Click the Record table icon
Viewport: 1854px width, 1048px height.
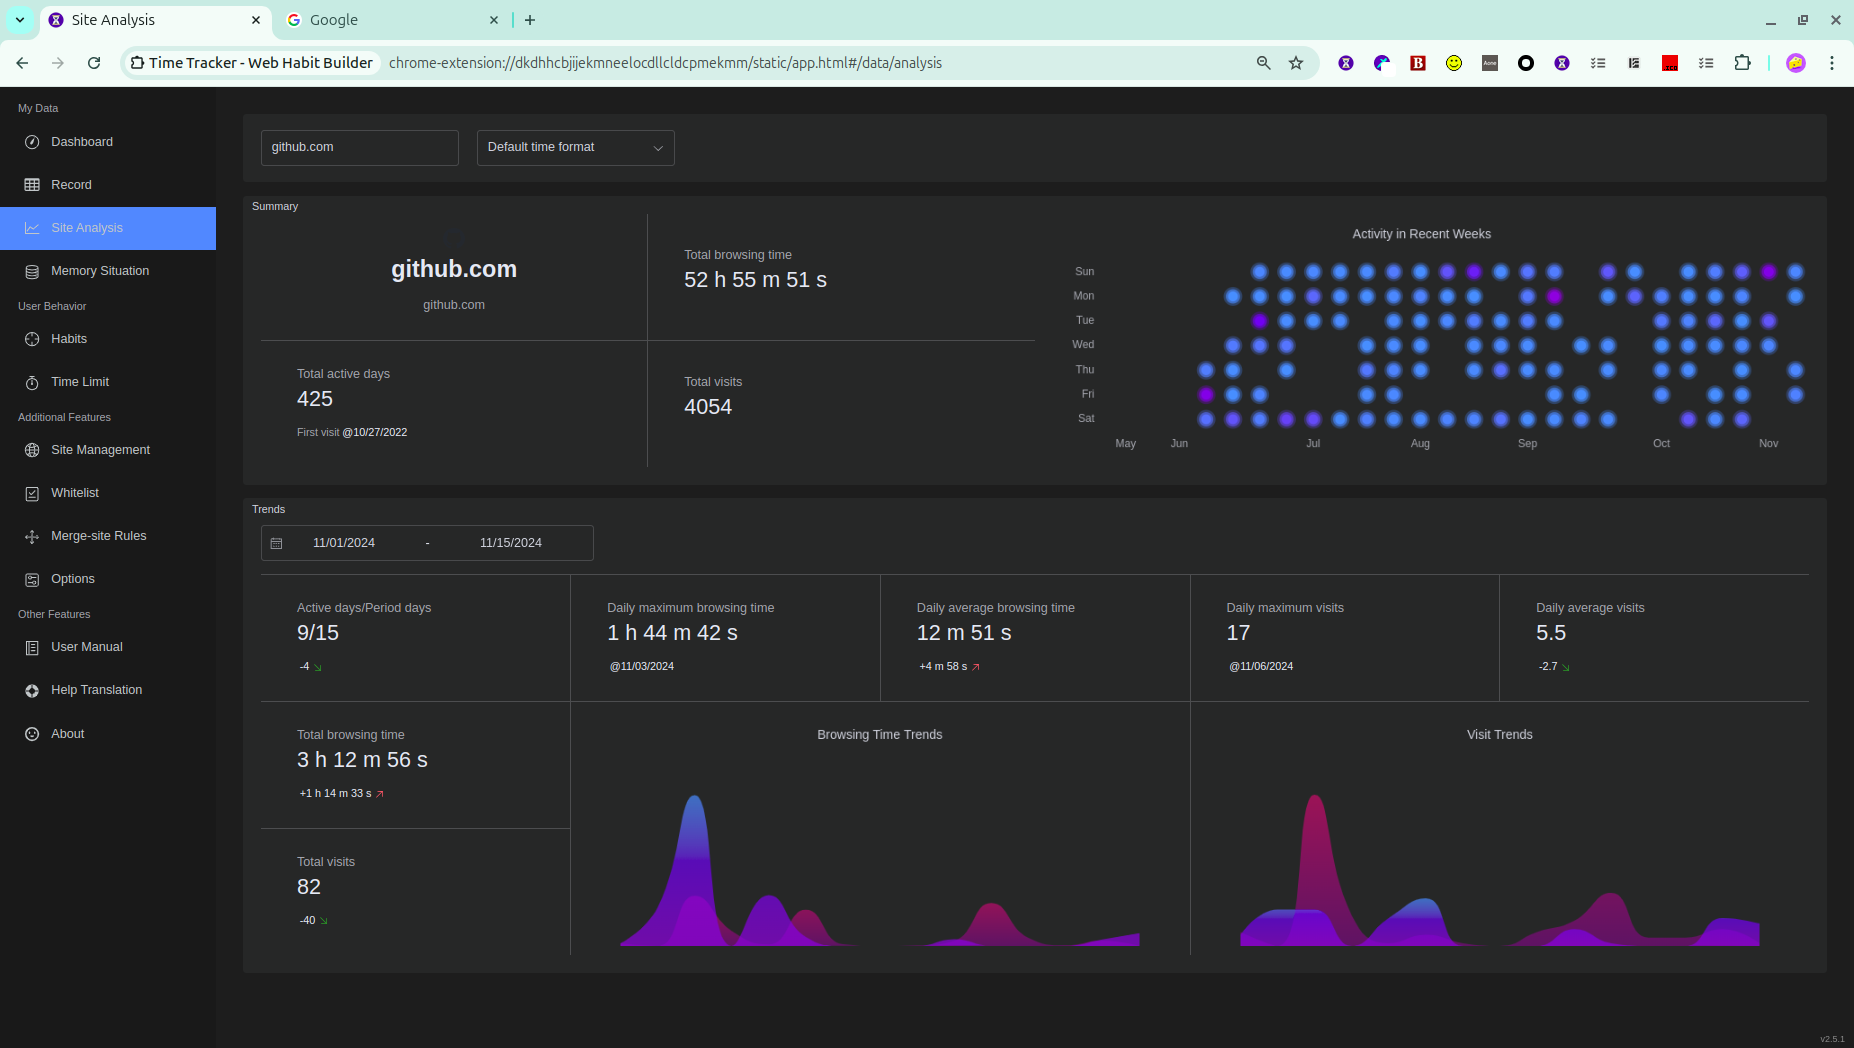[32, 185]
